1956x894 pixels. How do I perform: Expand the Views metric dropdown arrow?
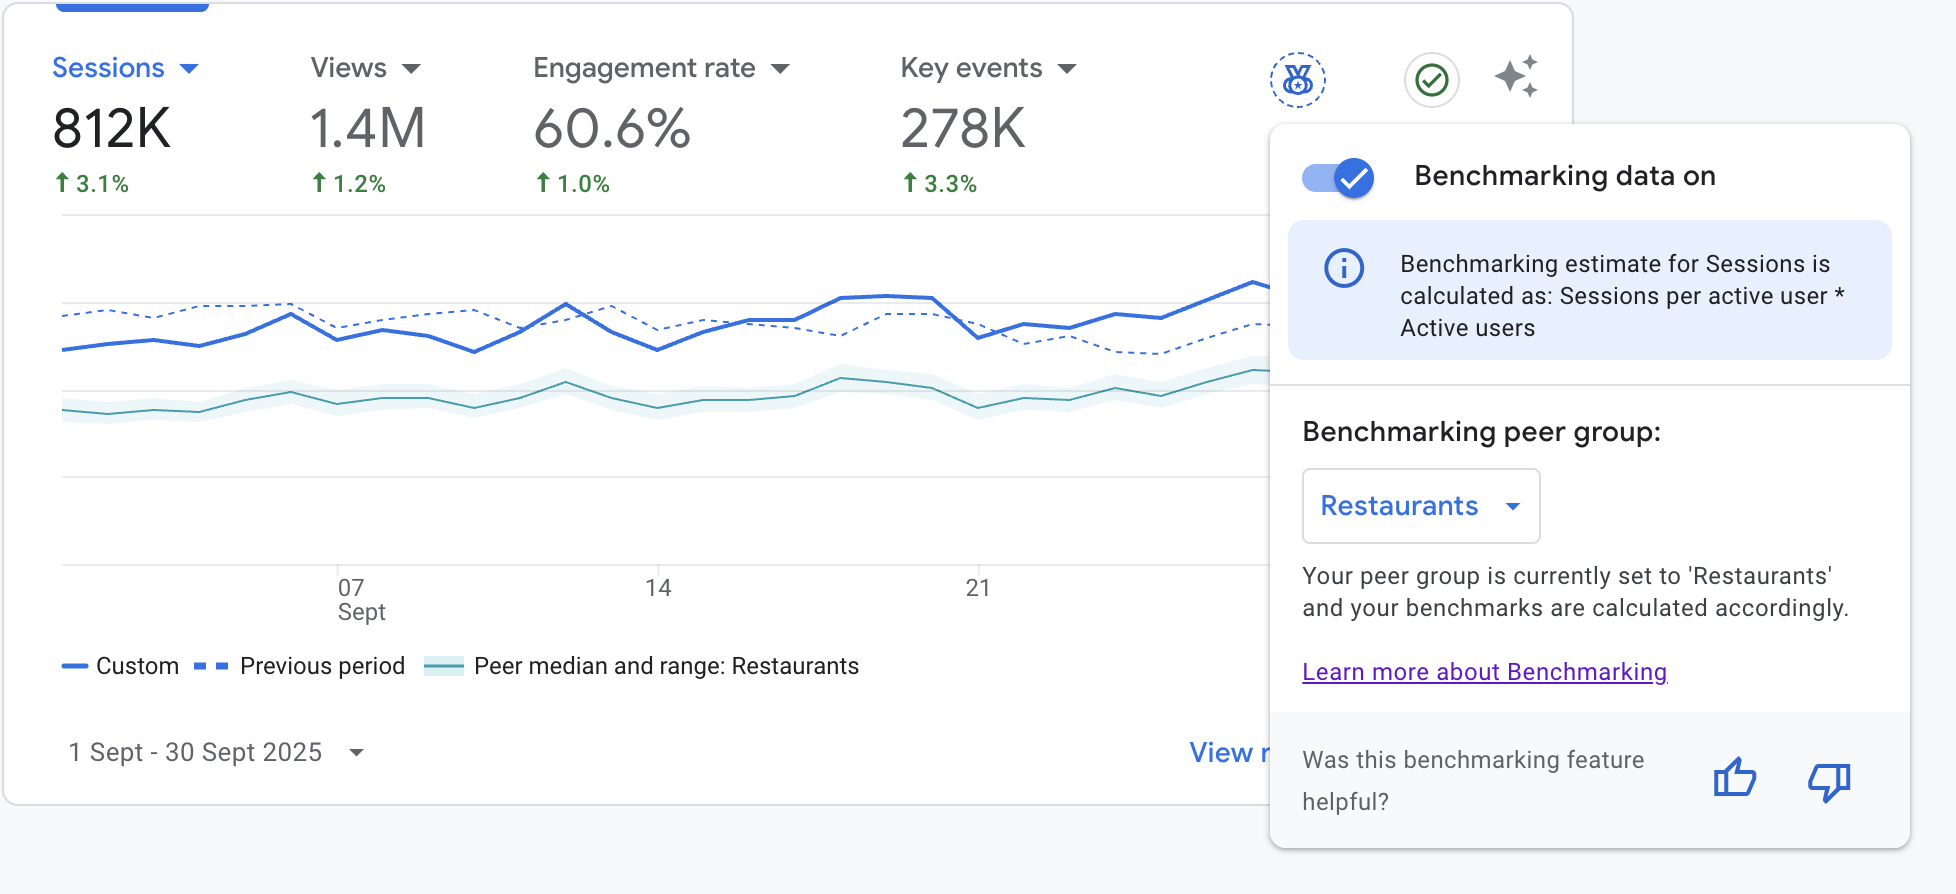coord(411,69)
